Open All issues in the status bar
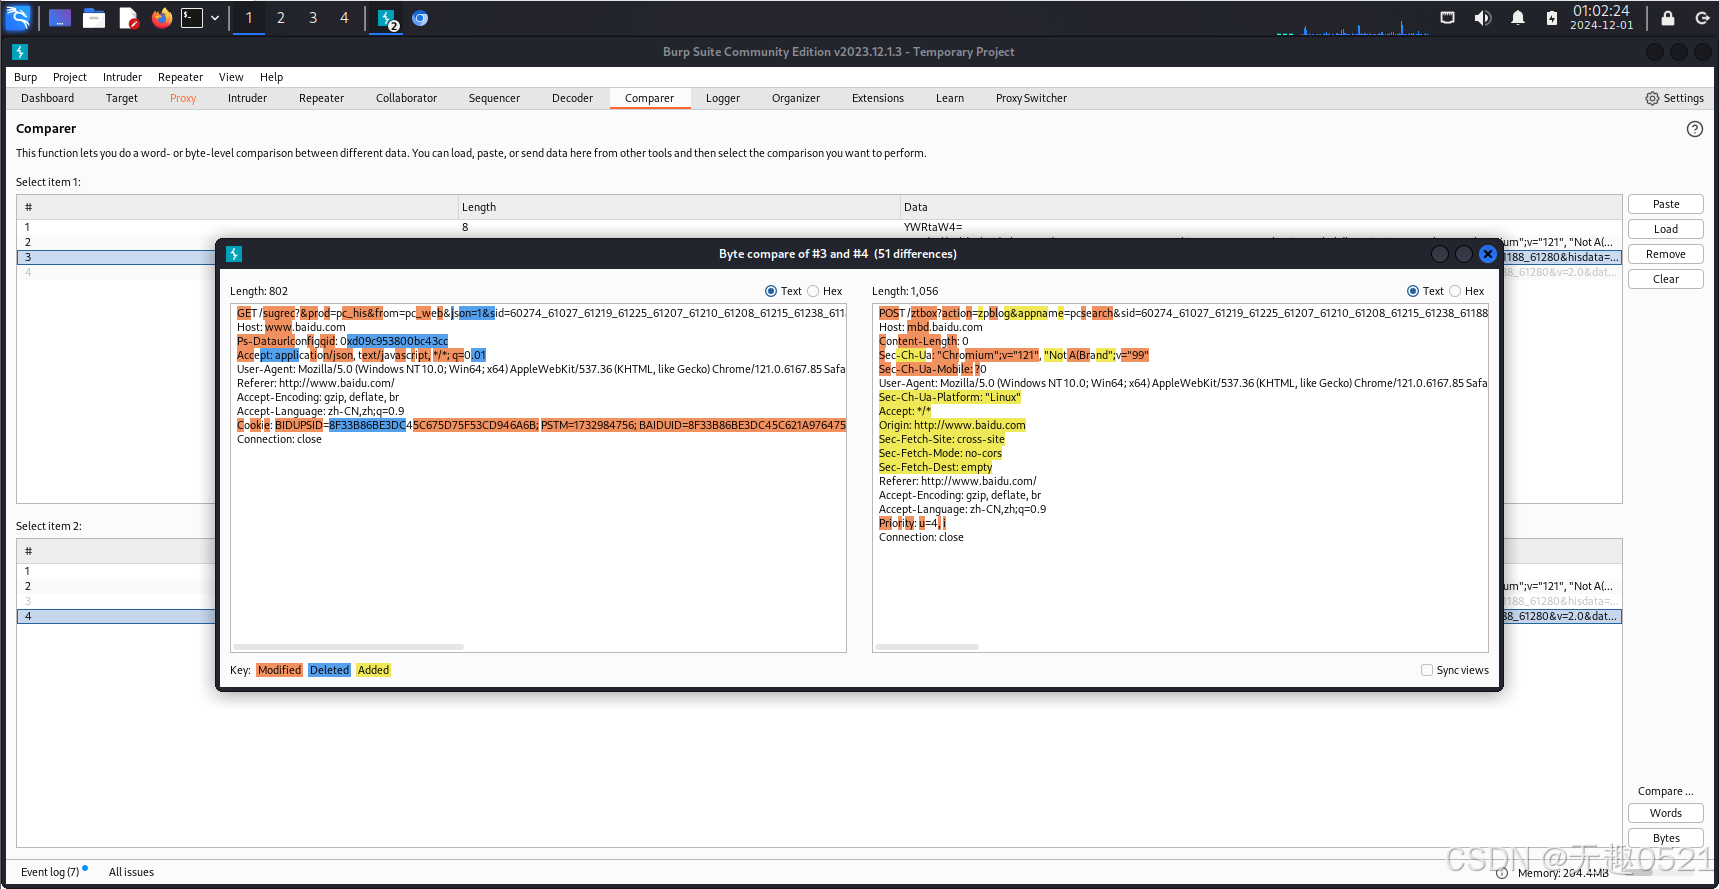 coord(131,872)
